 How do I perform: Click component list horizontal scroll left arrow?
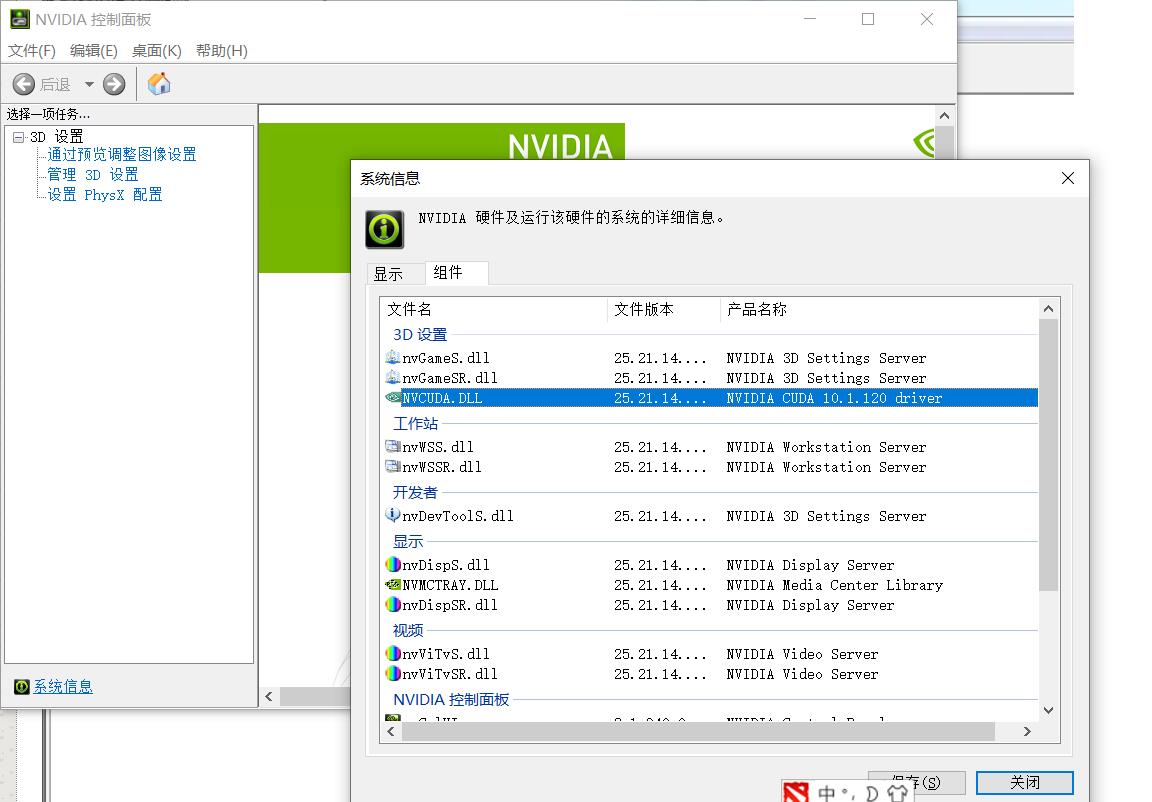391,731
